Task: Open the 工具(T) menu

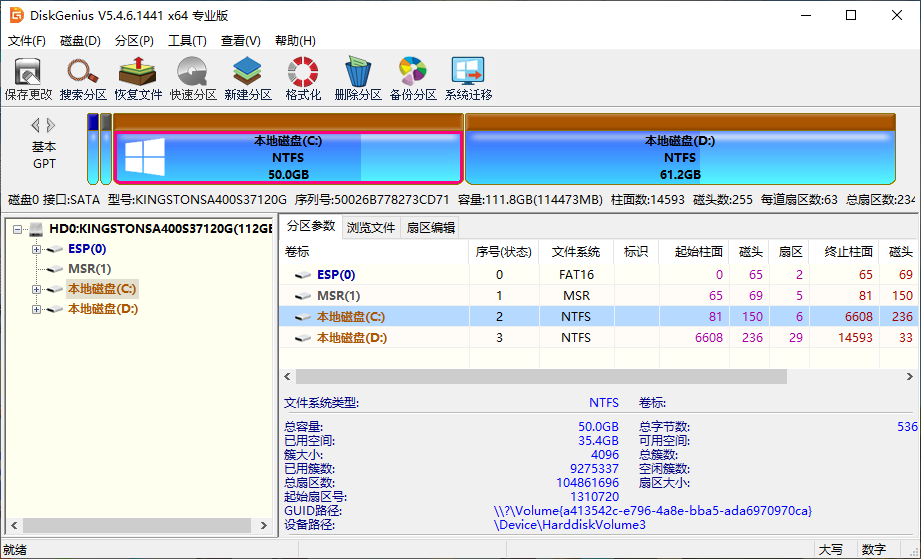Action: pos(187,41)
